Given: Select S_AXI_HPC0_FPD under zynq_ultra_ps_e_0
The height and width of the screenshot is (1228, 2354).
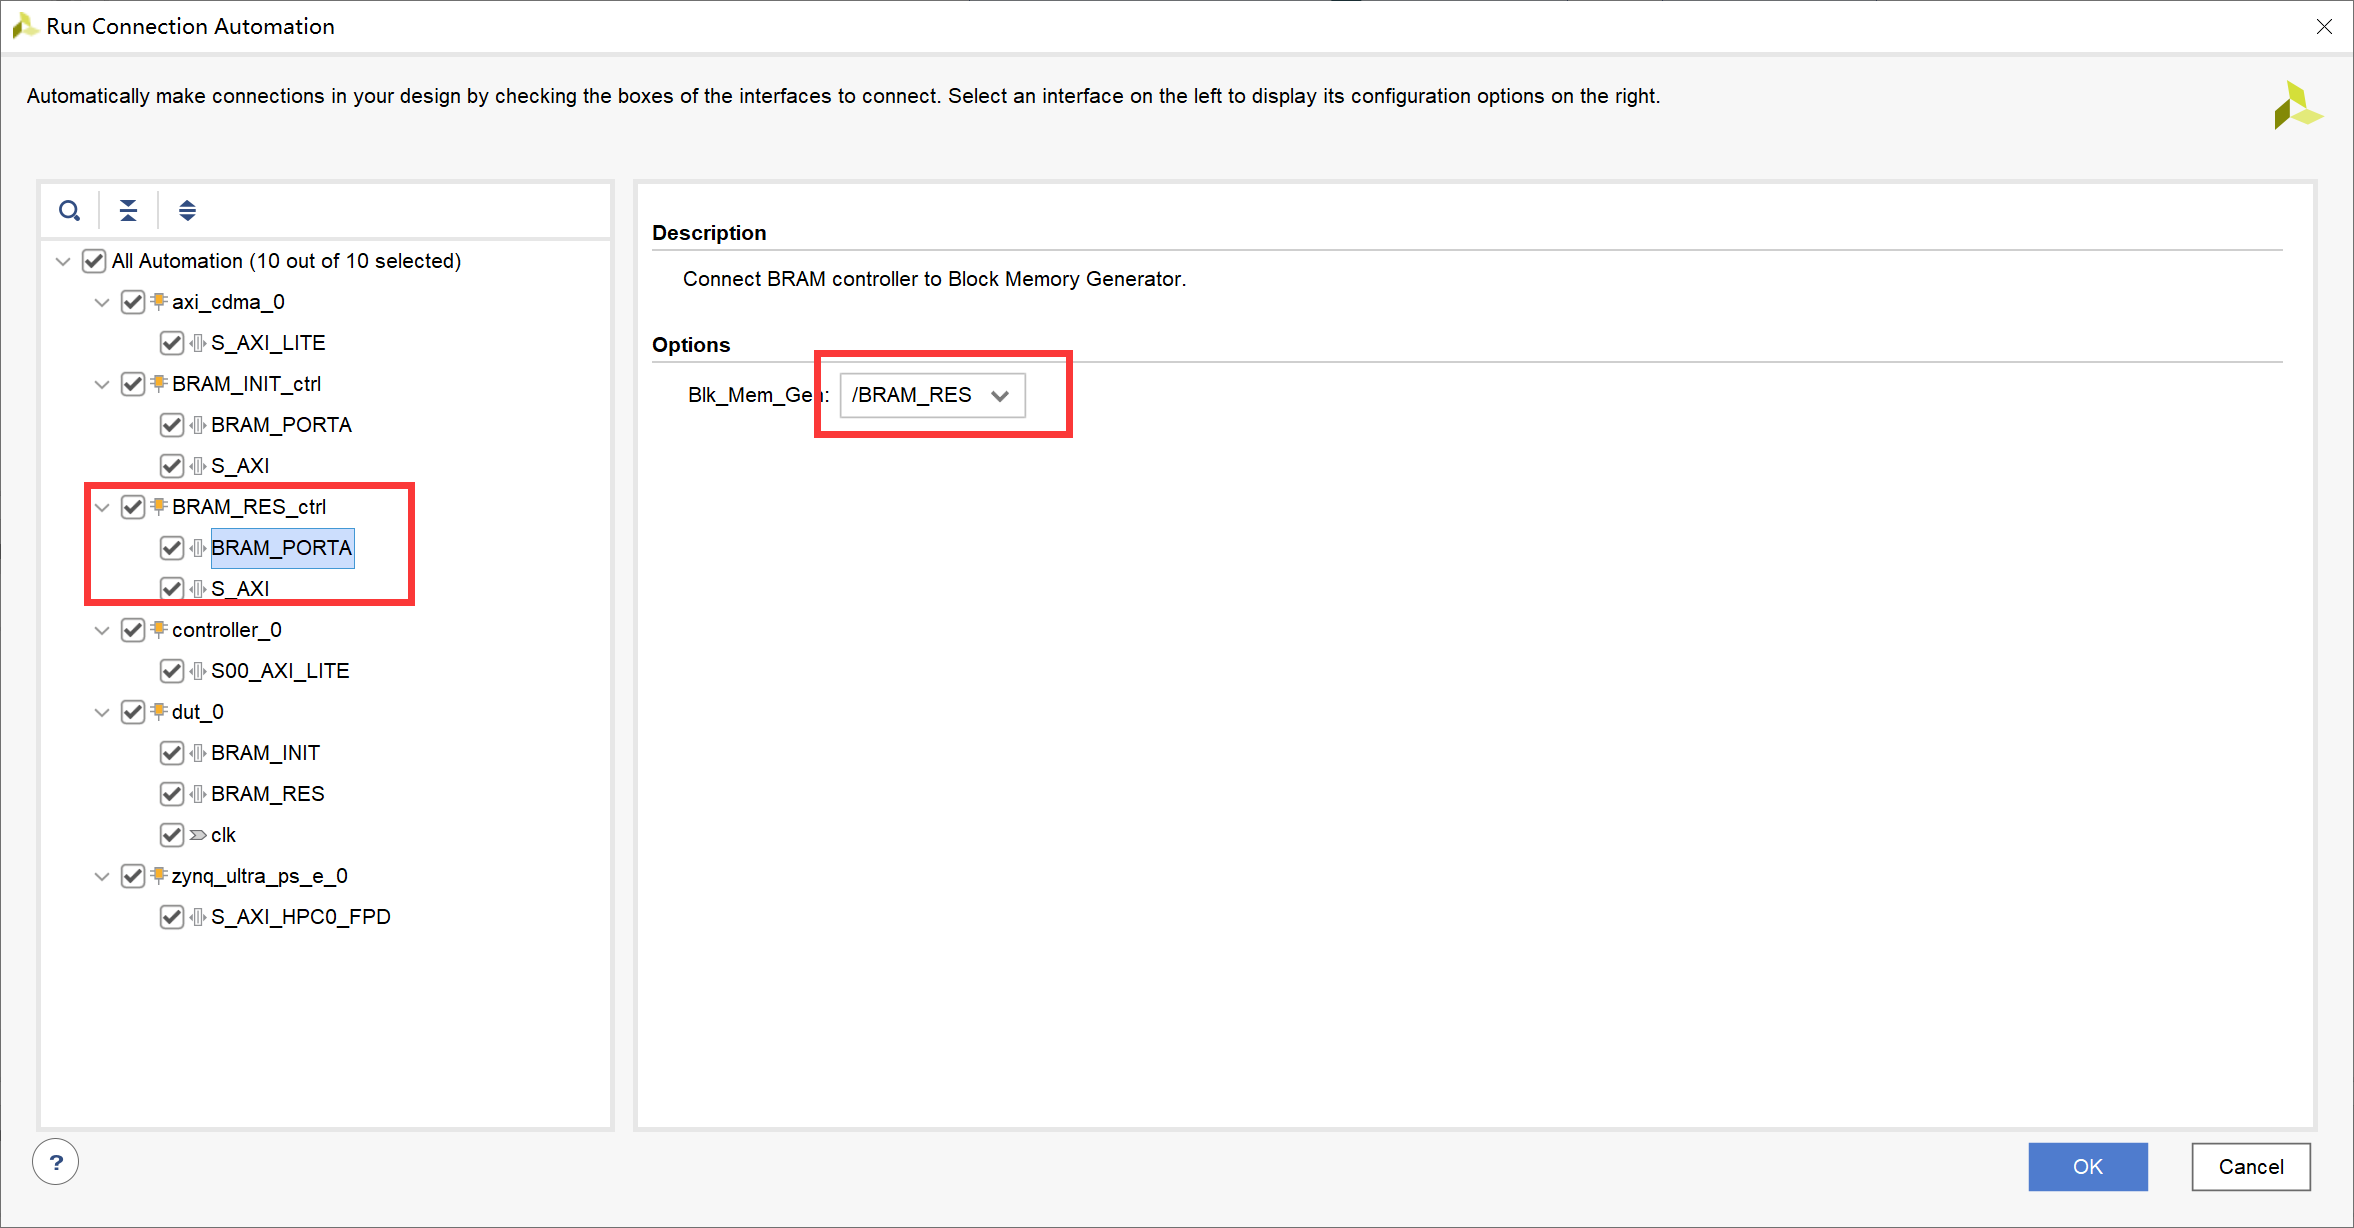Looking at the screenshot, I should point(300,917).
